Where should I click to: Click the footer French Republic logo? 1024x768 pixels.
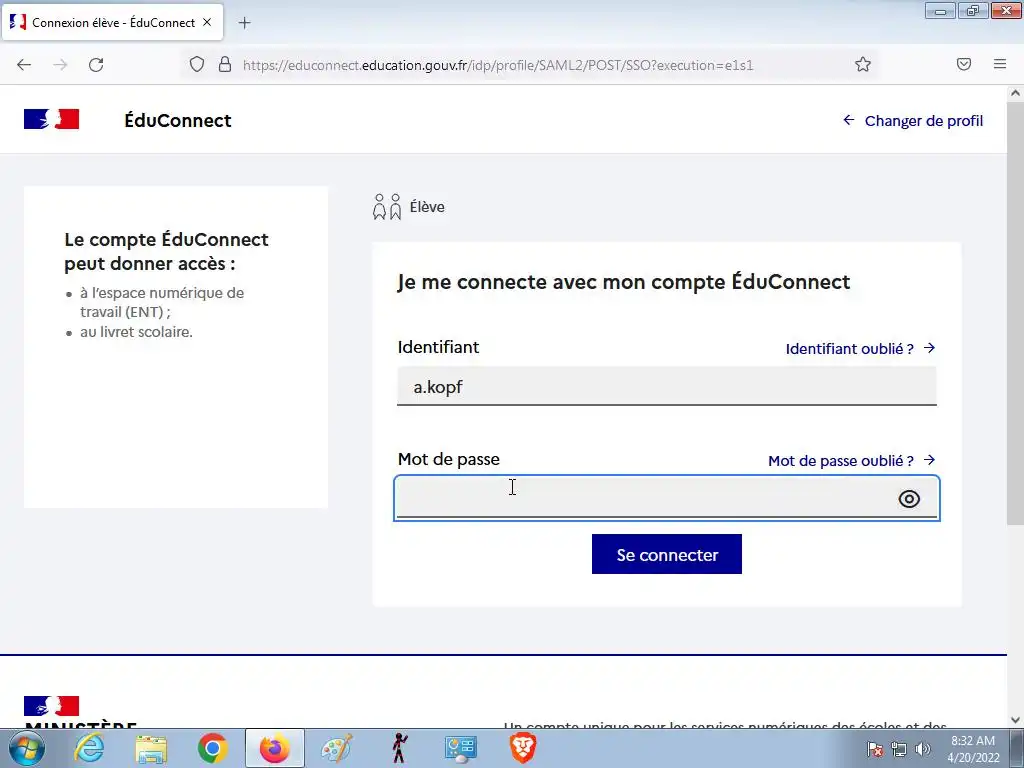(x=52, y=706)
